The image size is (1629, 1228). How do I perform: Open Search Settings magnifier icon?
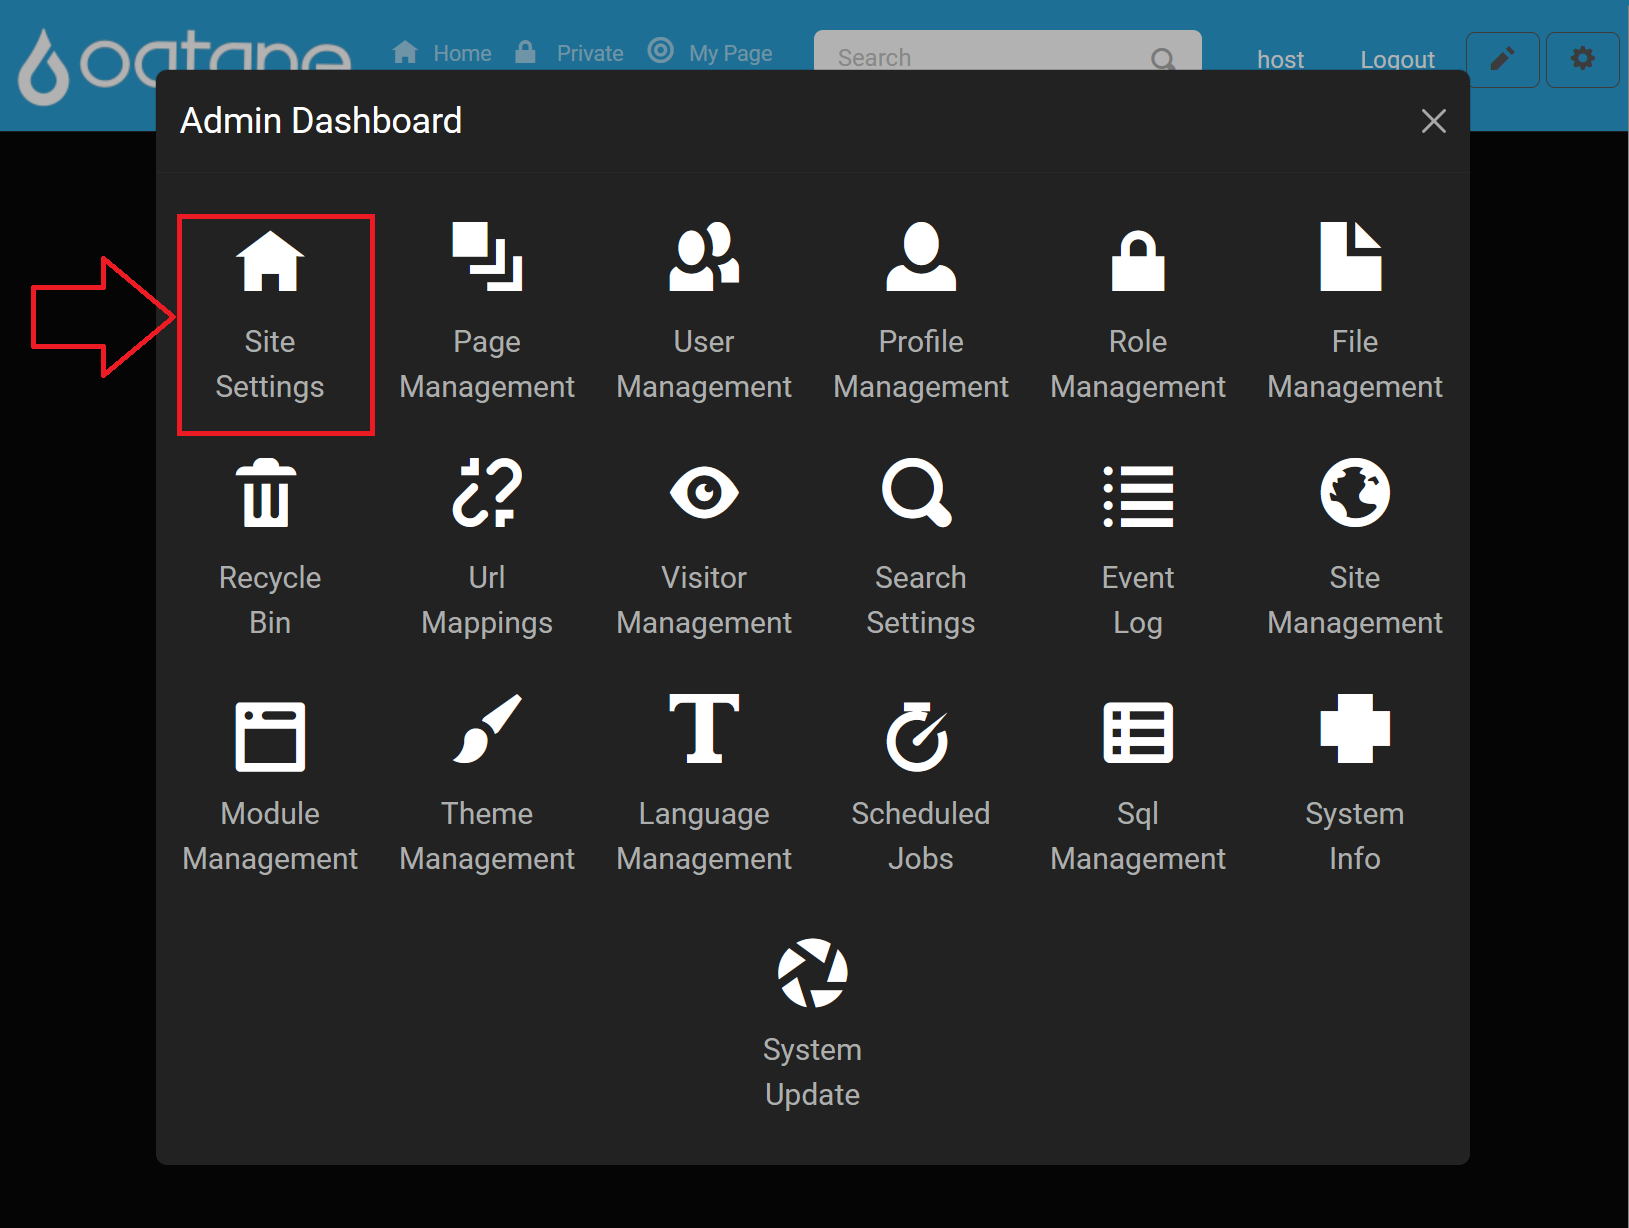tap(917, 493)
